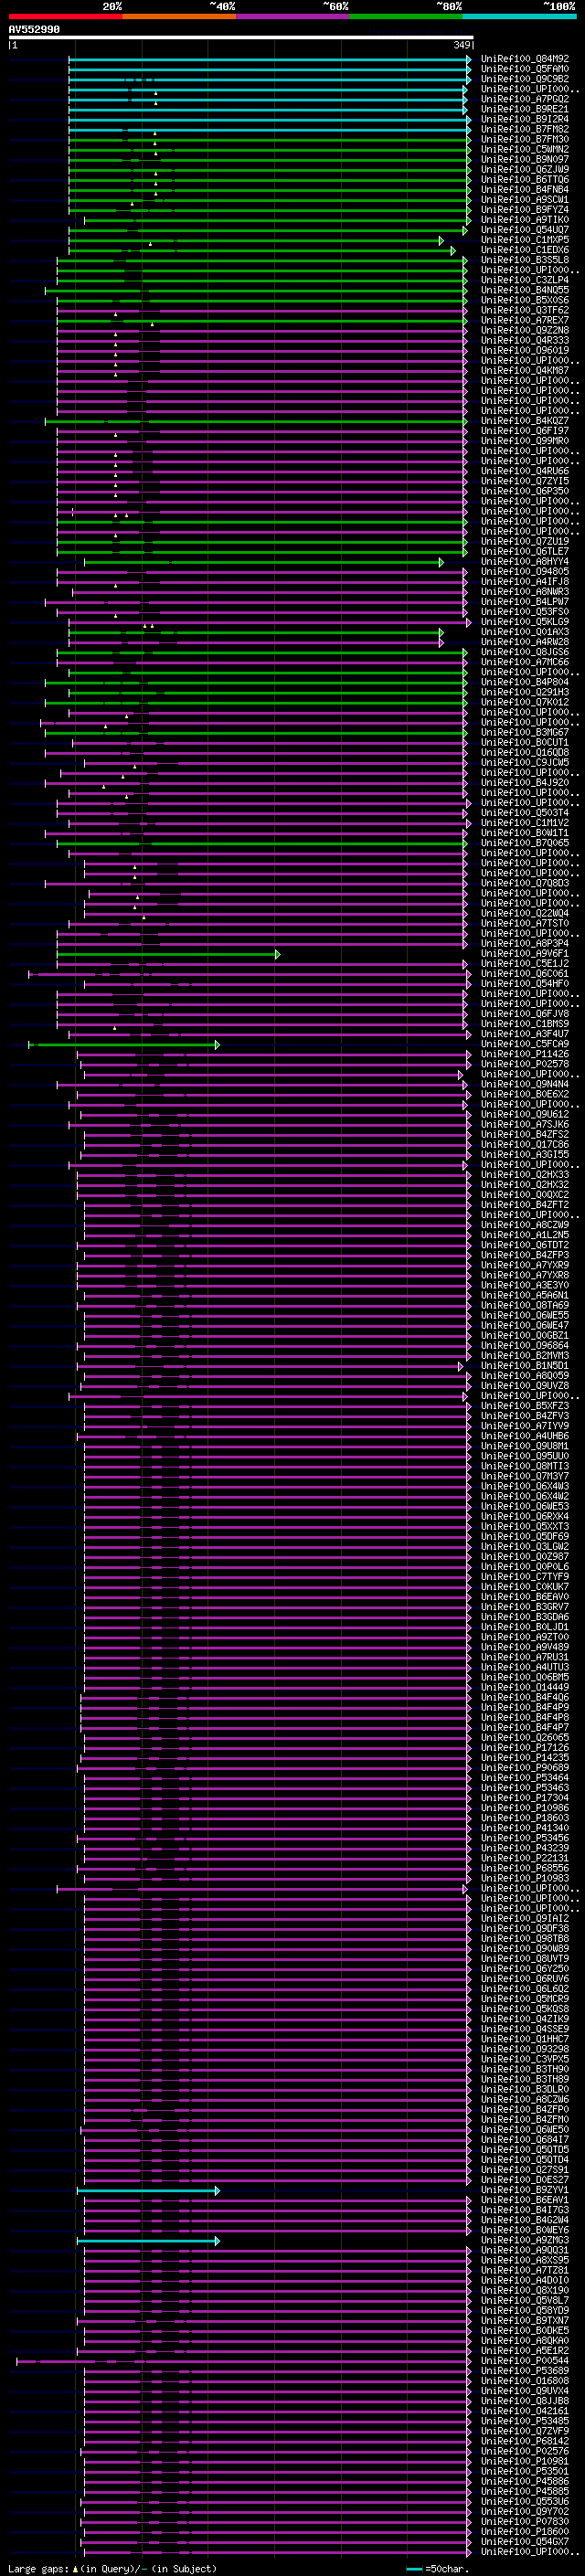Click UniRef100_Q54UQ7 hit label
Image resolution: width=585 pixels, height=2576 pixels.
[525, 230]
